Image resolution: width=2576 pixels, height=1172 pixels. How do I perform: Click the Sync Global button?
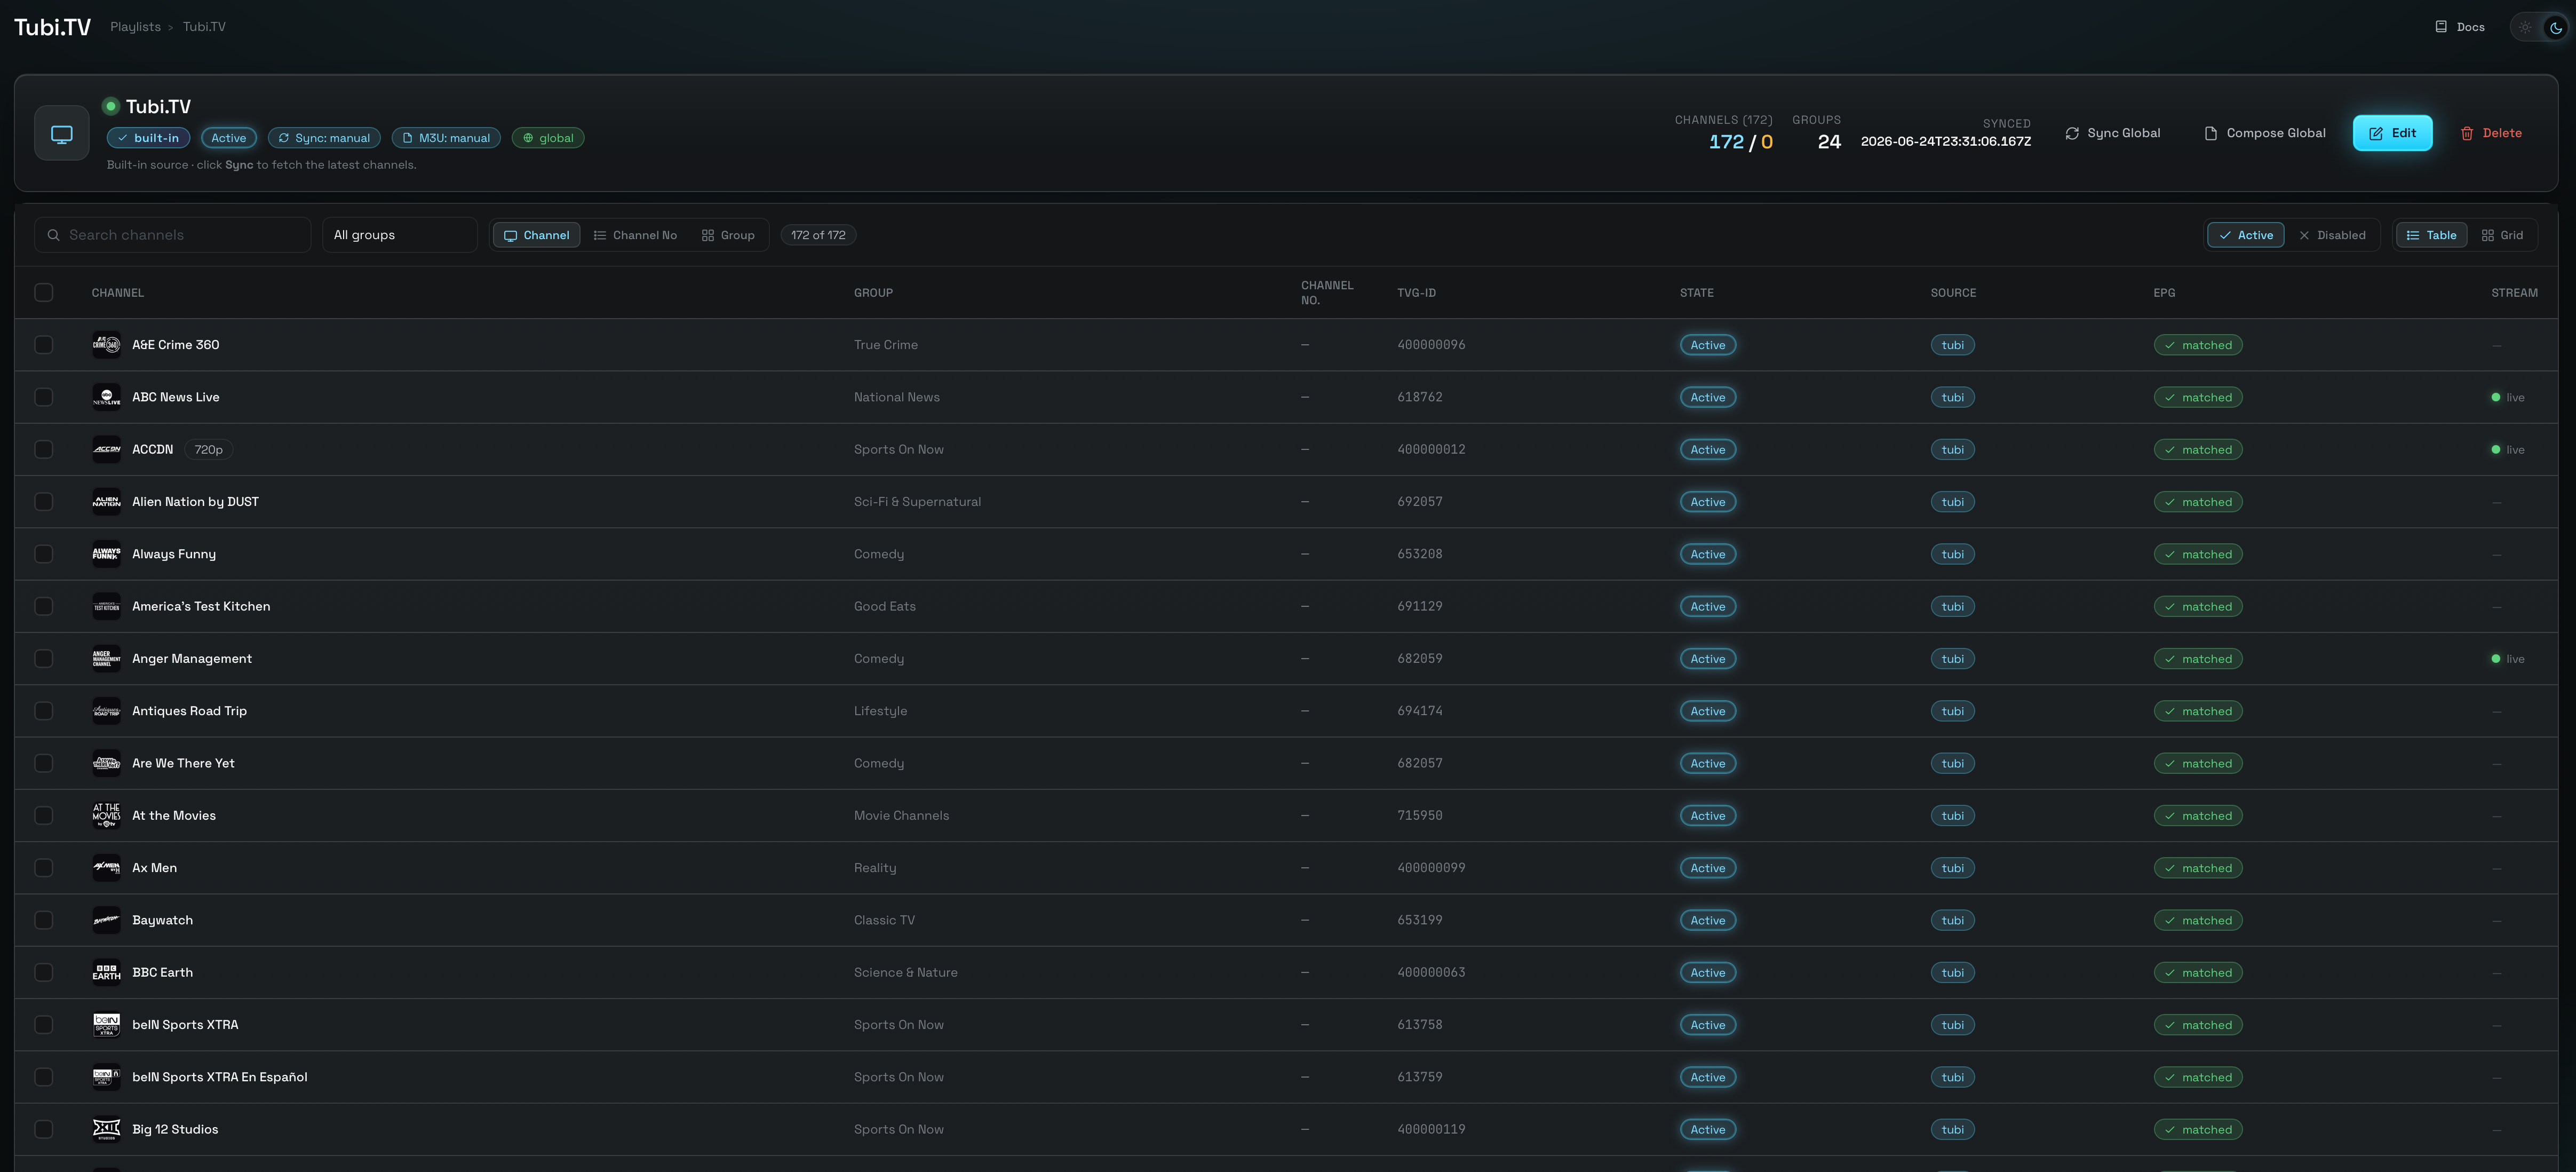coord(2112,133)
